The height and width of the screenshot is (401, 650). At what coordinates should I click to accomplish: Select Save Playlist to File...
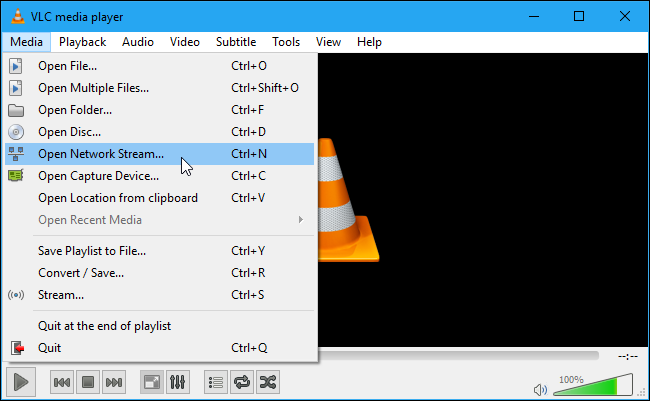click(x=160, y=251)
